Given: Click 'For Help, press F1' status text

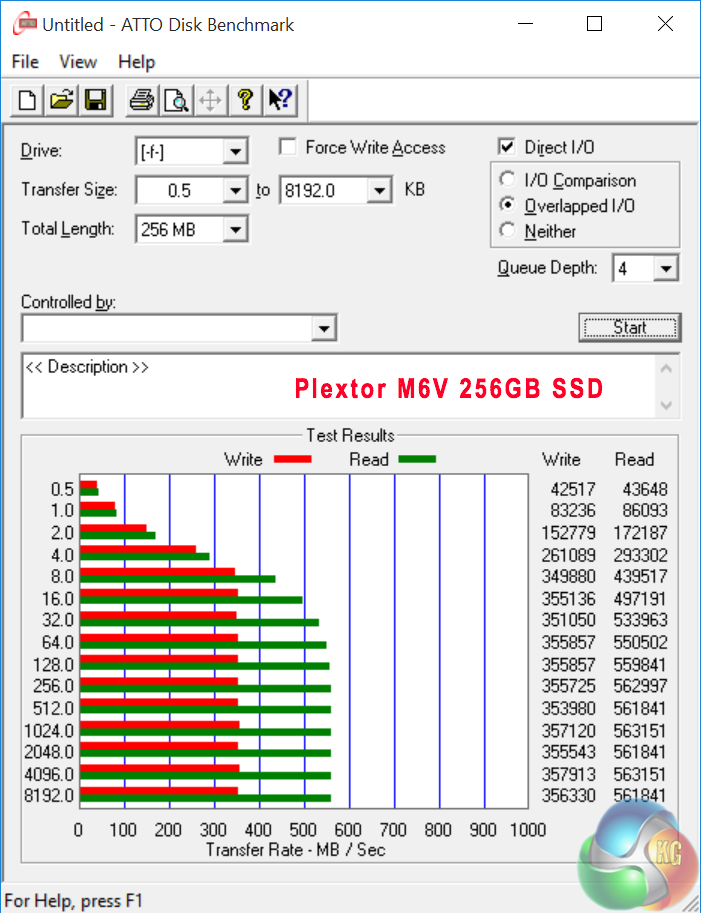Looking at the screenshot, I should pos(73,901).
